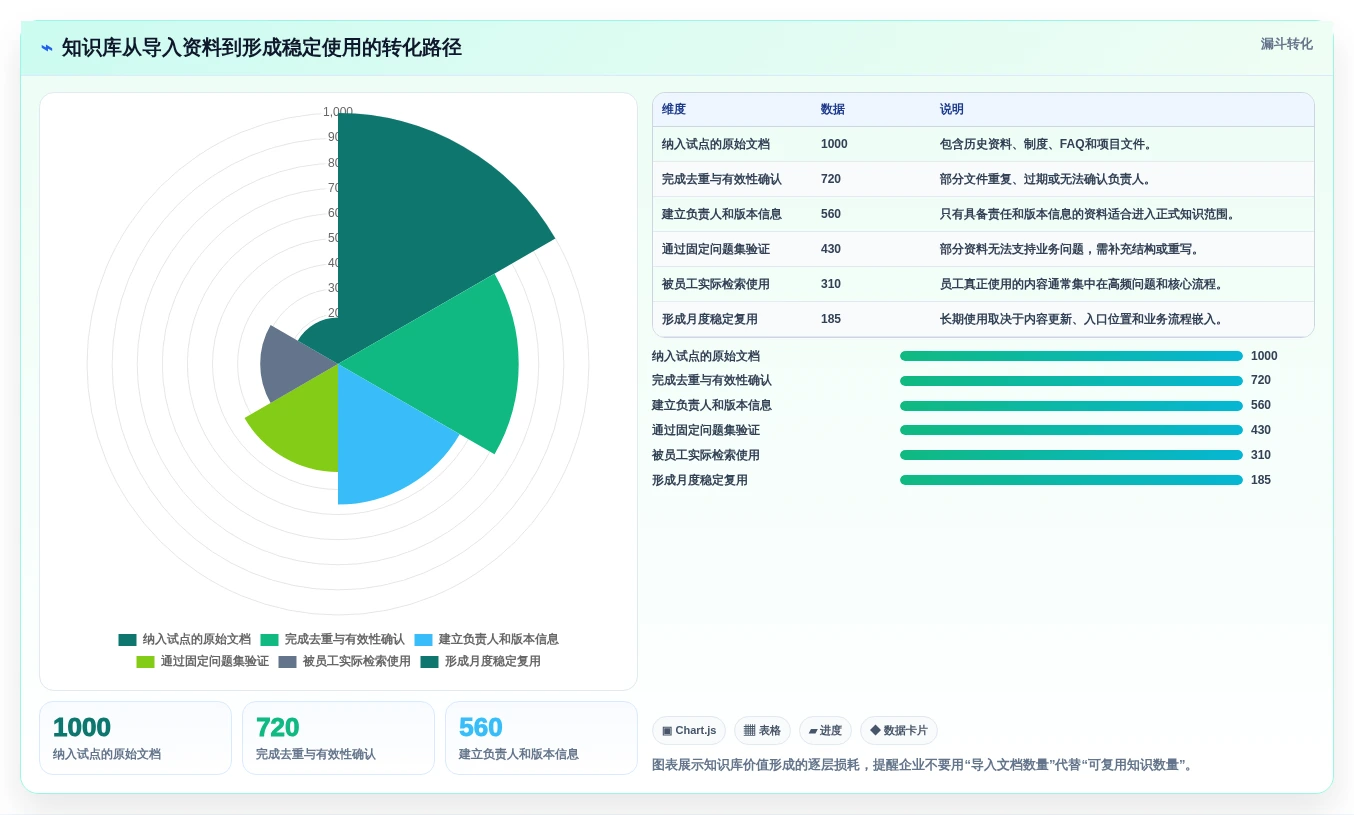Click table cell 通过固定问题集验证
This screenshot has width=1354, height=815.
pos(716,249)
